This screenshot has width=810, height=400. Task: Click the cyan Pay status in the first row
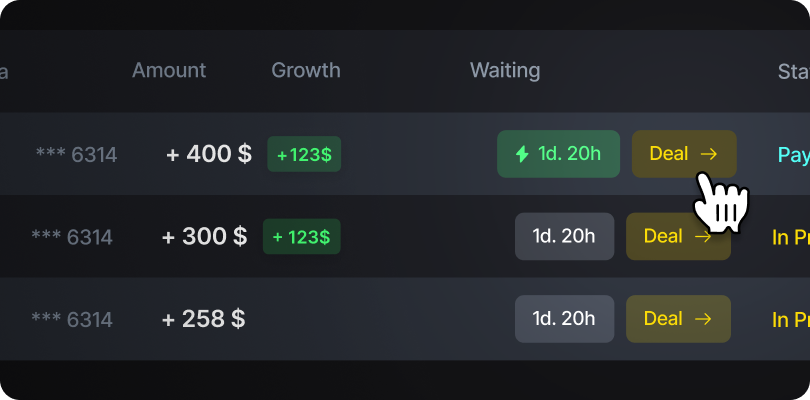click(793, 155)
